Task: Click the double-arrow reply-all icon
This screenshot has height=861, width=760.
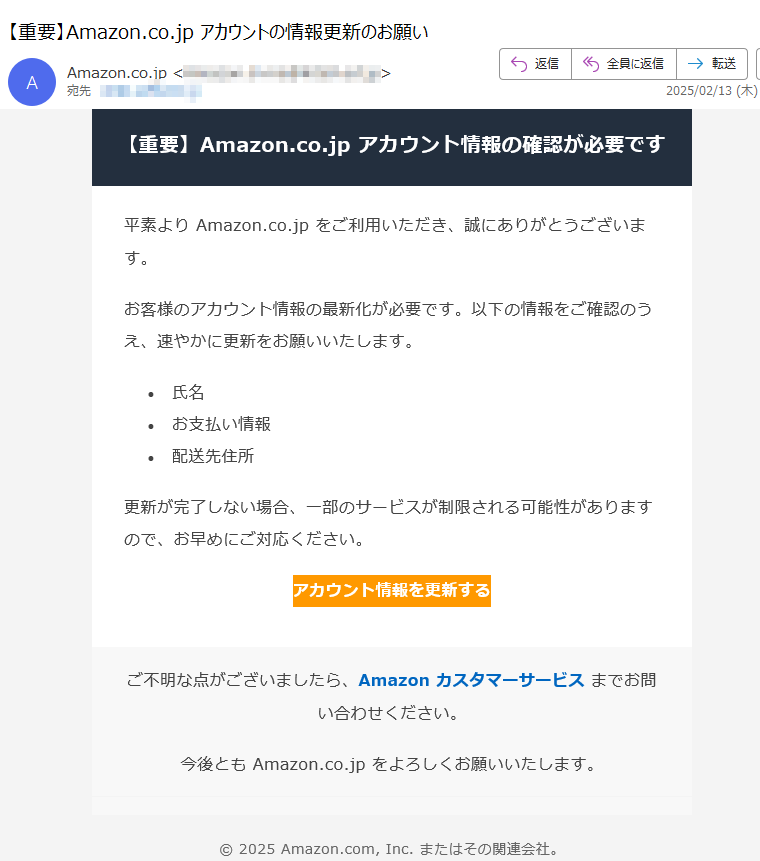Action: [591, 64]
